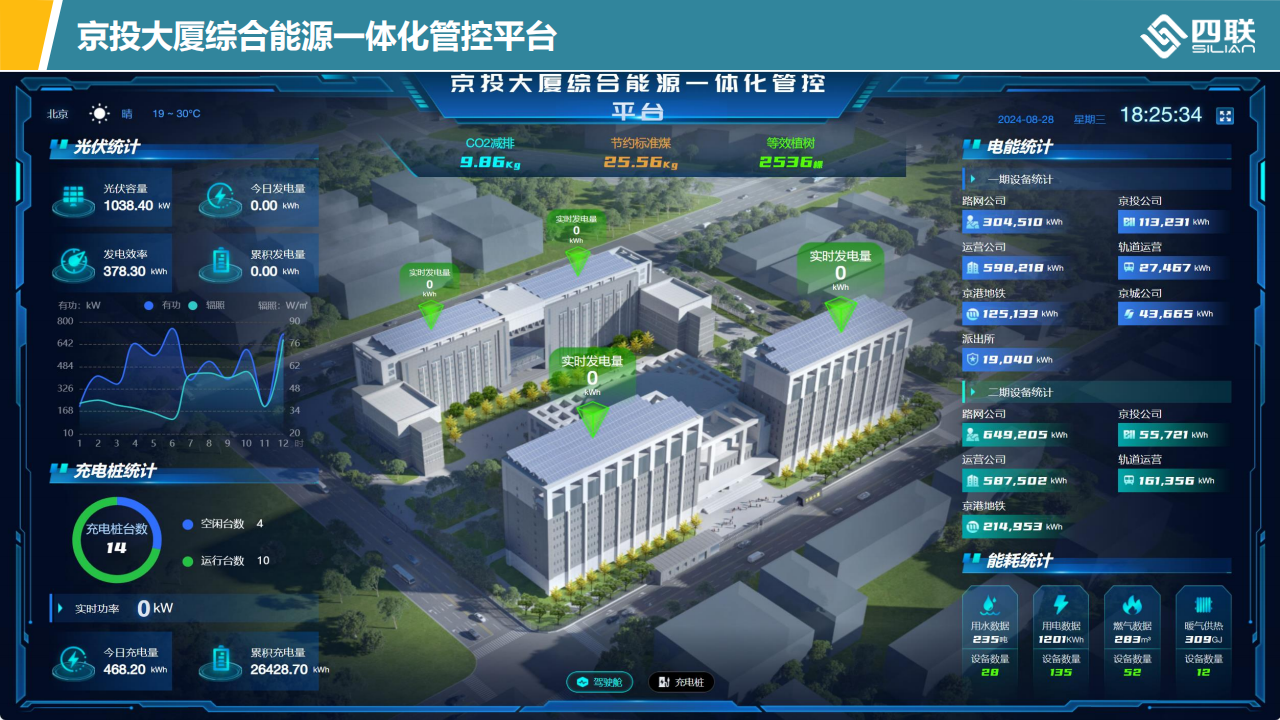Viewport: 1280px width, 720px height.
Task: Click the phase-two 路网公司 icon with 649,205
Action: pos(971,435)
